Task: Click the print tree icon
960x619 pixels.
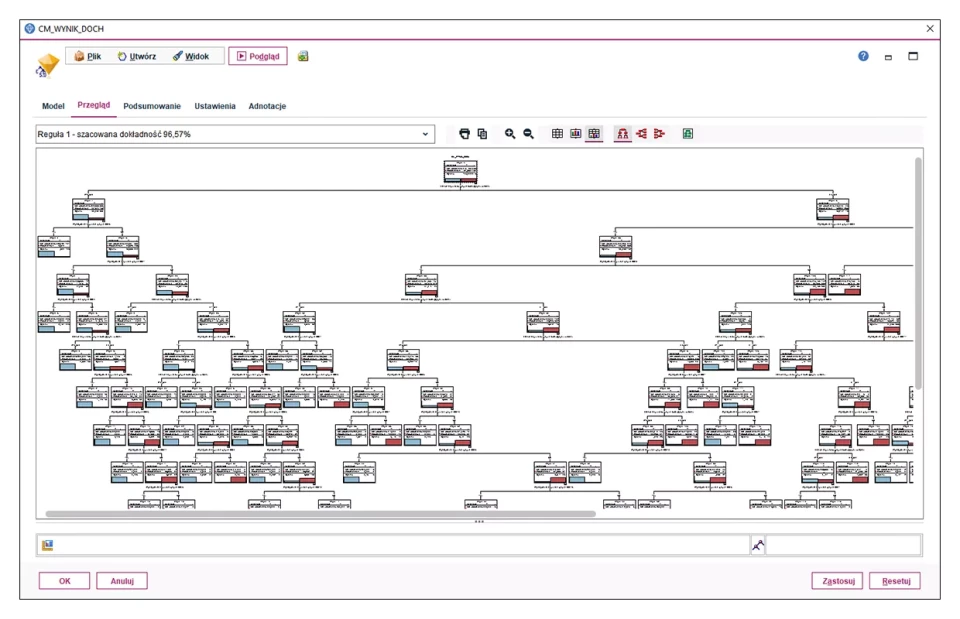Action: (x=464, y=134)
